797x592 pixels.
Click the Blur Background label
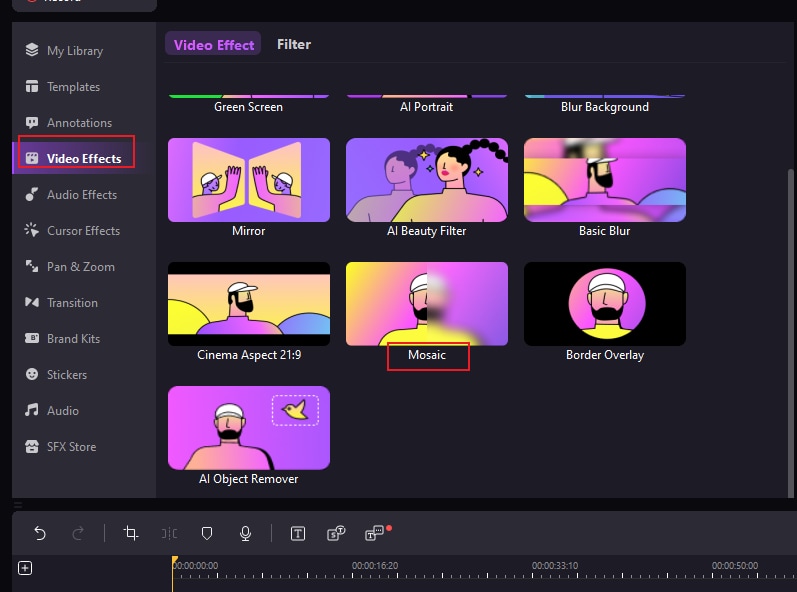(x=604, y=107)
